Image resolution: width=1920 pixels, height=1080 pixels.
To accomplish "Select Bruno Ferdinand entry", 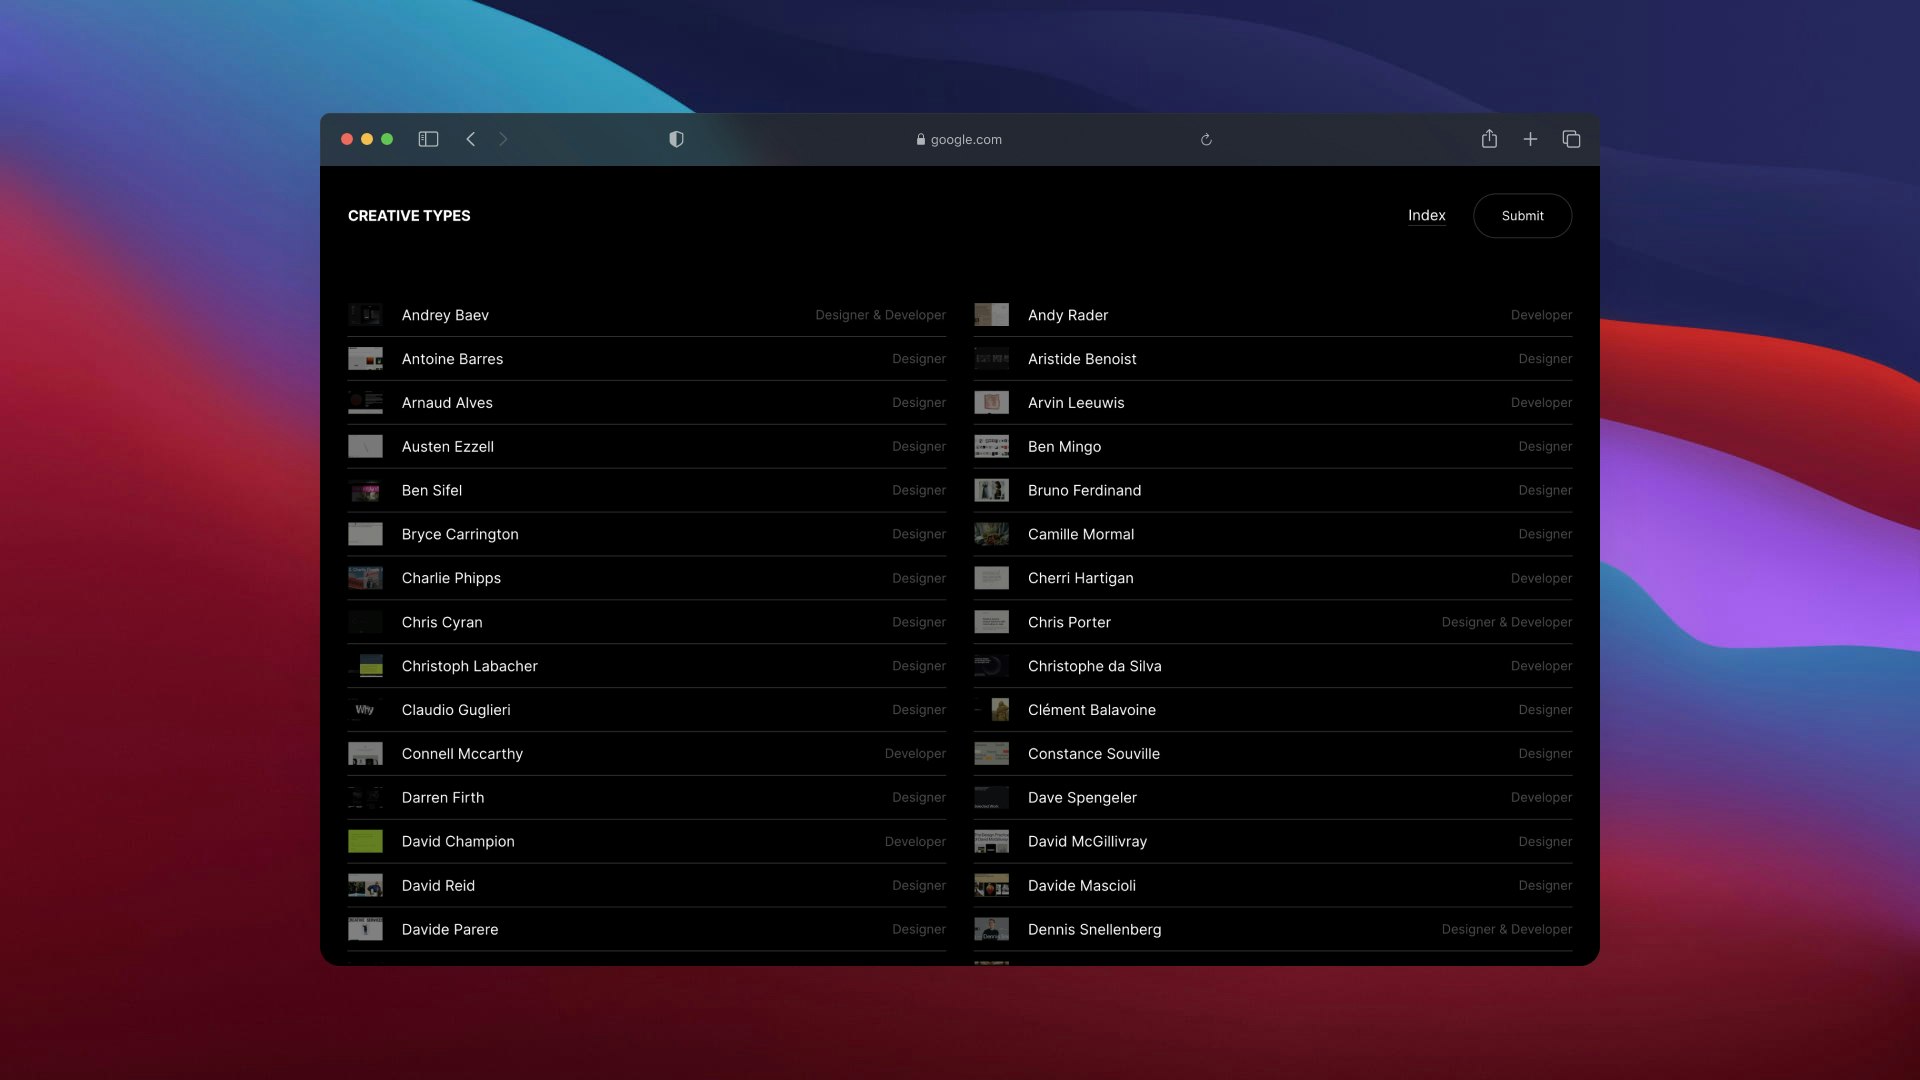I will click(1273, 491).
